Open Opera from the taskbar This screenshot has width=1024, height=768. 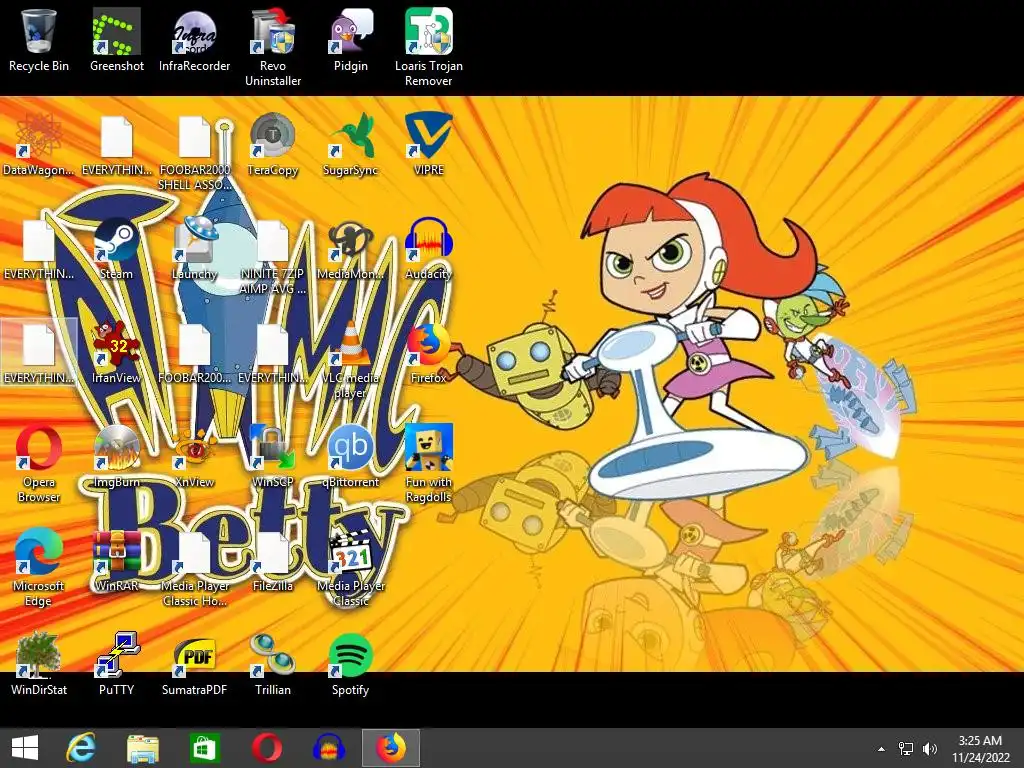[x=267, y=748]
